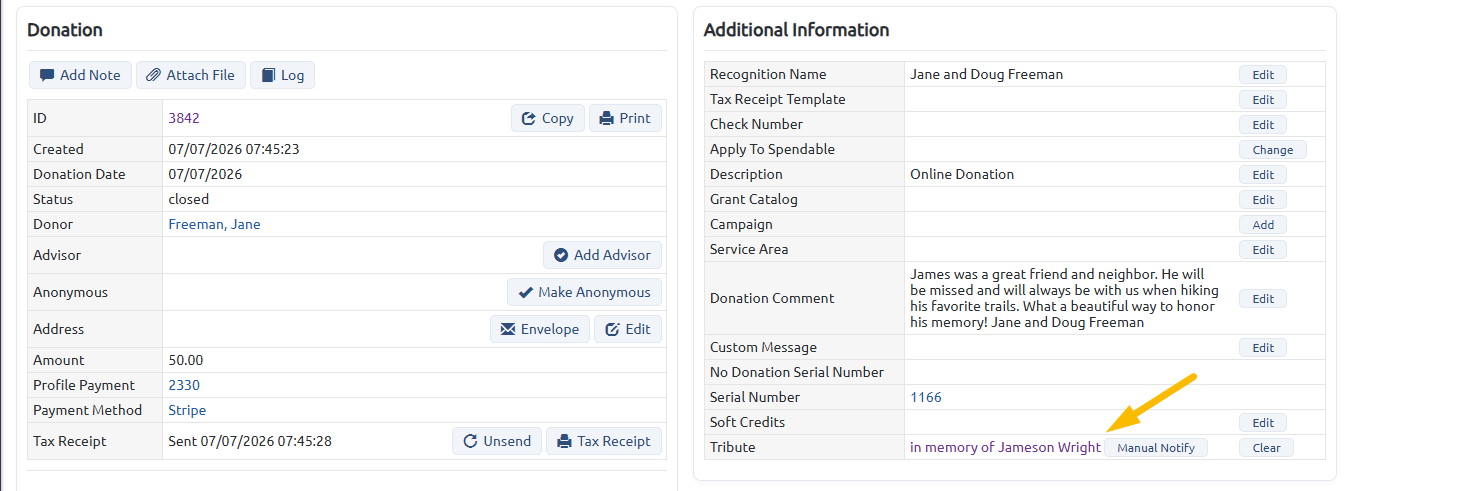This screenshot has height=491, width=1462.
Task: Edit the Recognition Name
Action: tap(1263, 75)
